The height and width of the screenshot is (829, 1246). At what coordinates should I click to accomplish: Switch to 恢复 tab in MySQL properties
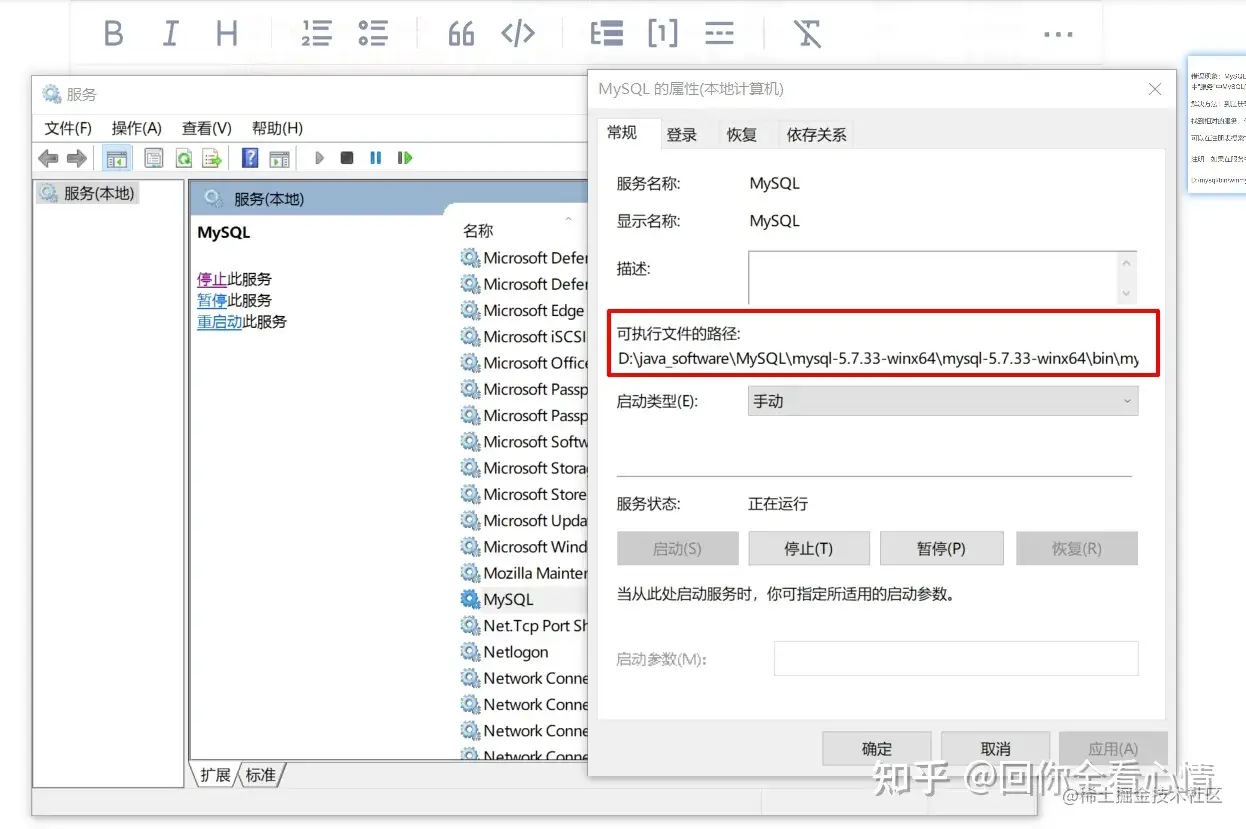[742, 134]
